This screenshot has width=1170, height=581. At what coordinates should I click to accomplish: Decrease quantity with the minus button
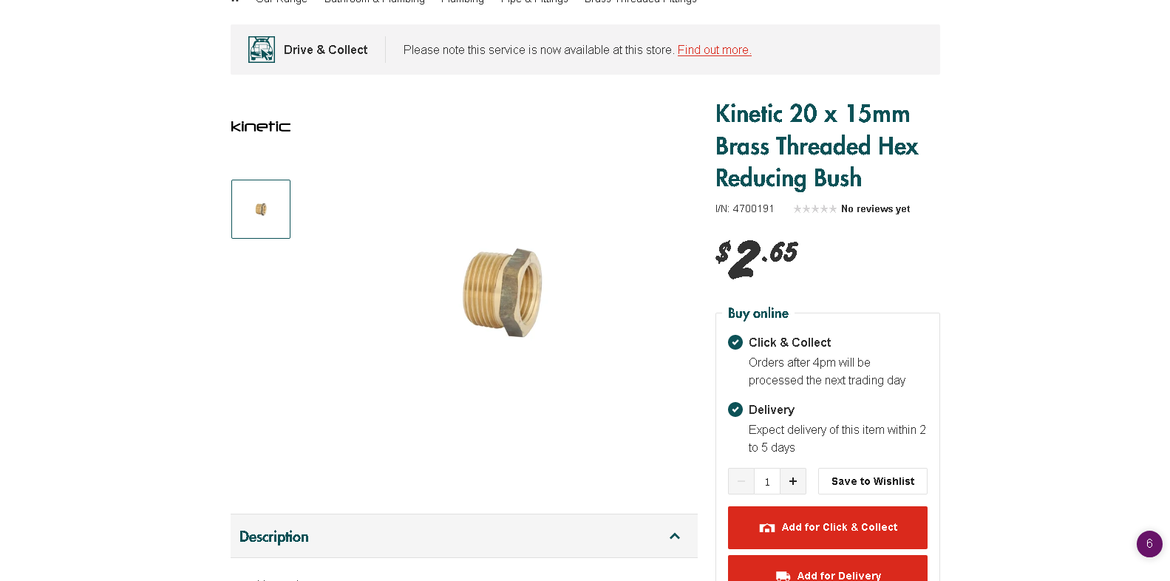pos(741,481)
